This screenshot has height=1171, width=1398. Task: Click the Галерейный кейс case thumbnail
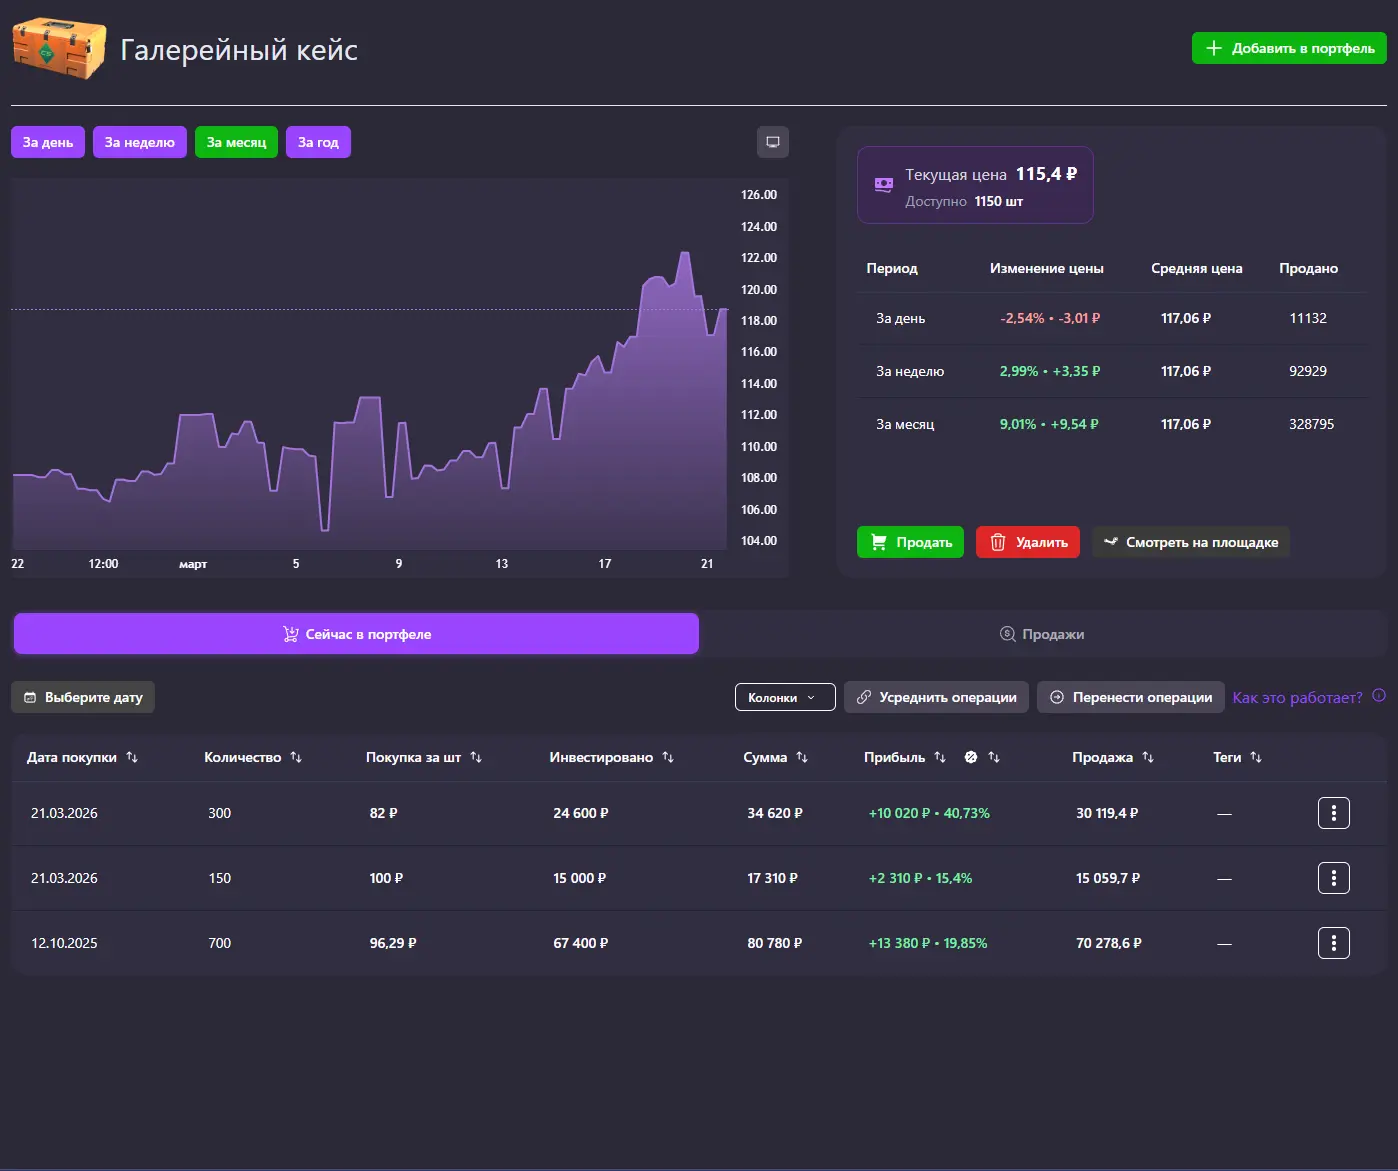click(59, 48)
